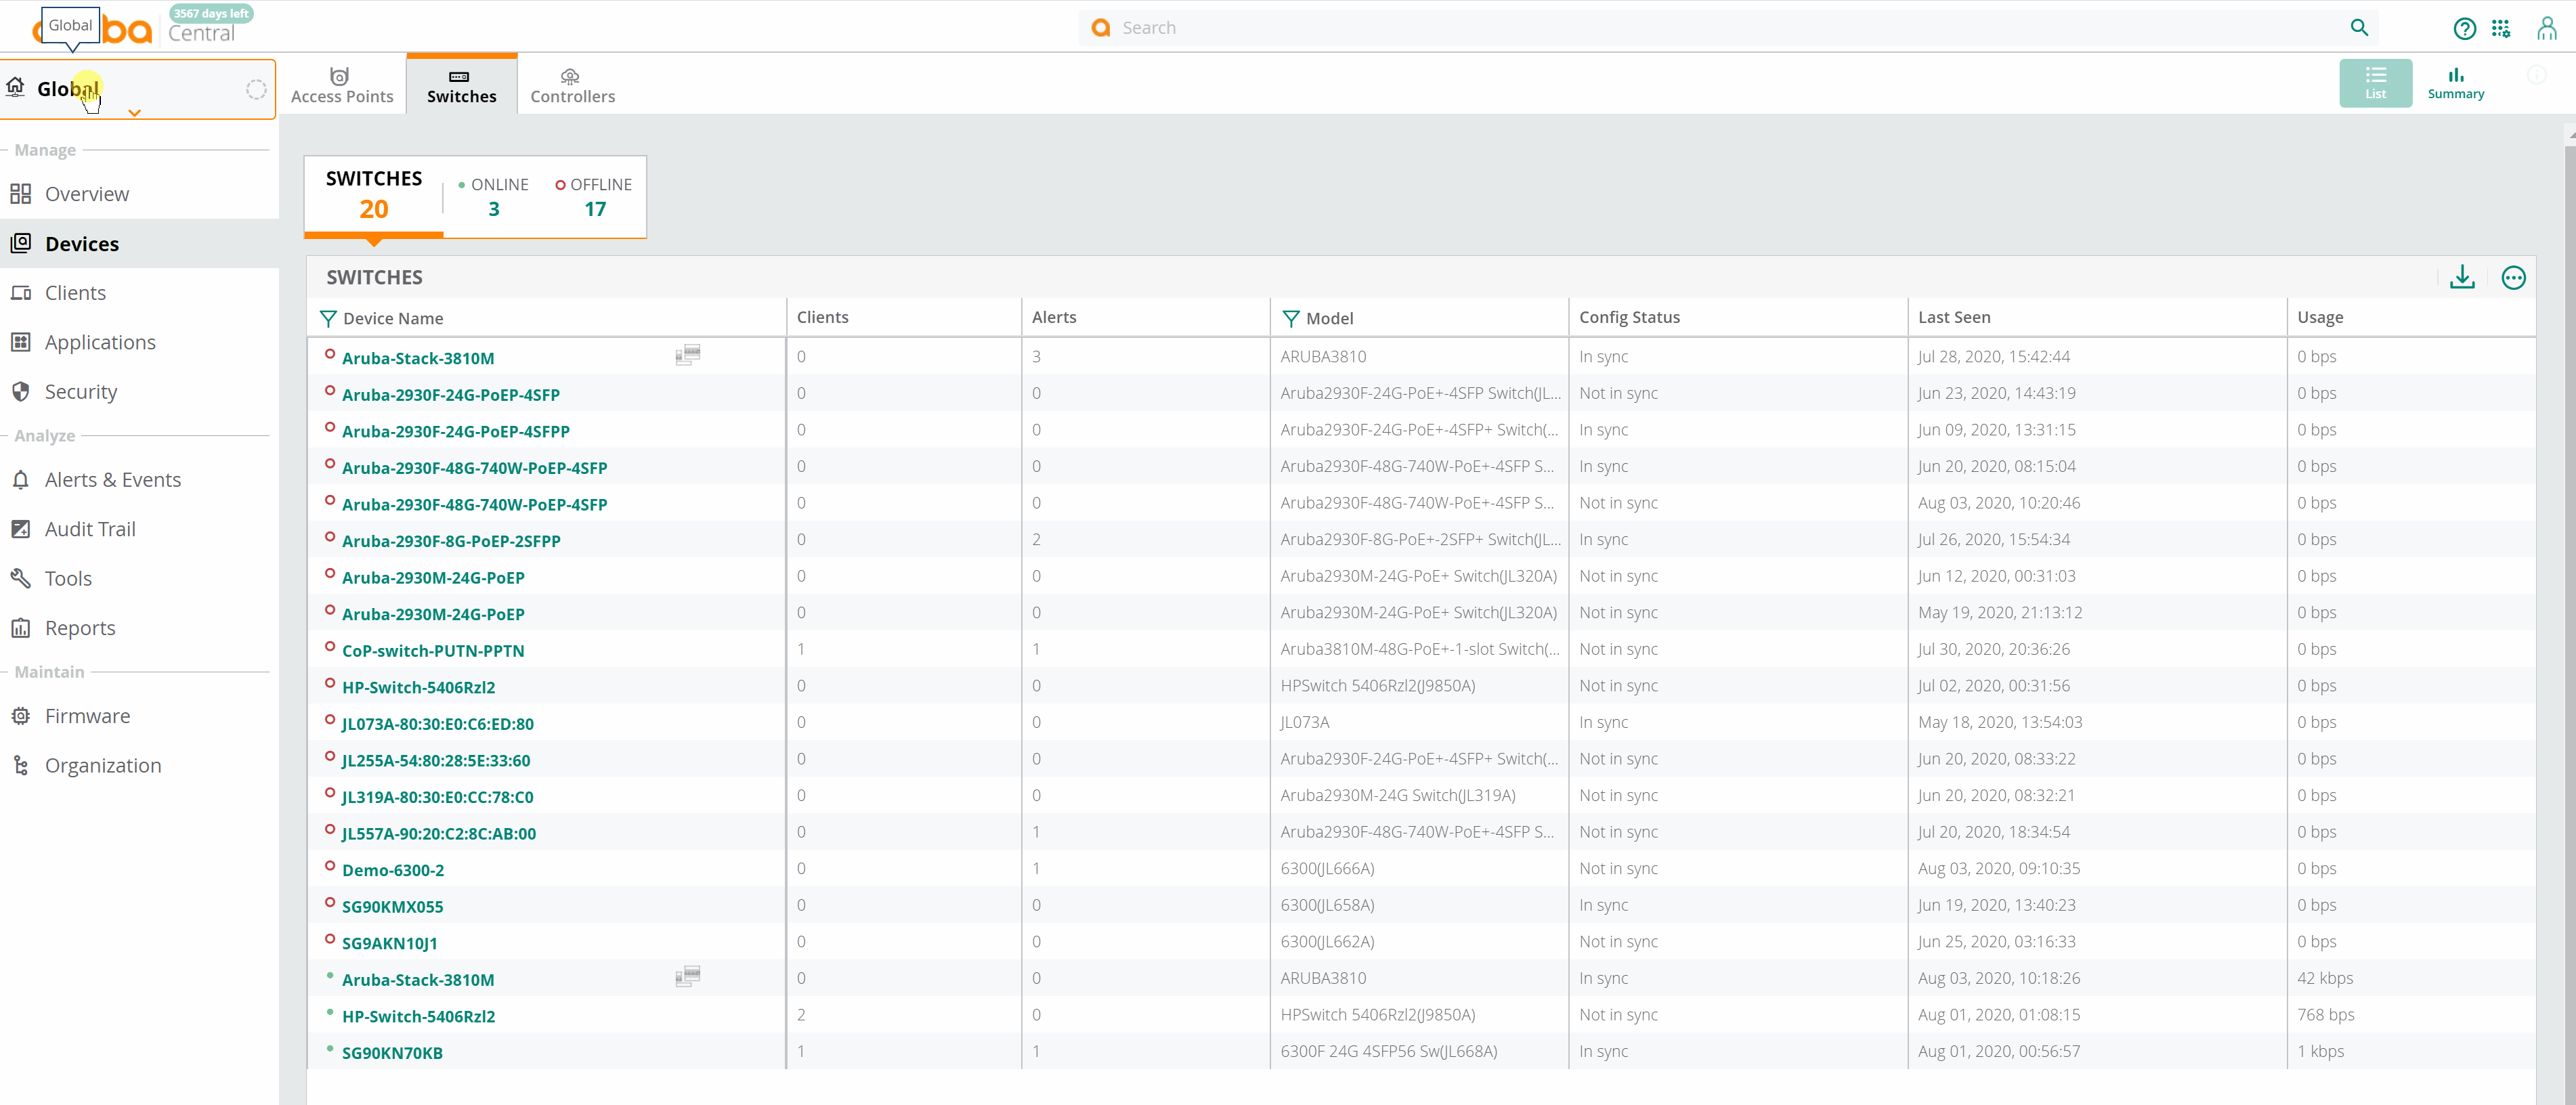The image size is (2576, 1105).
Task: Click the Device Name filter icon
Action: tap(328, 318)
